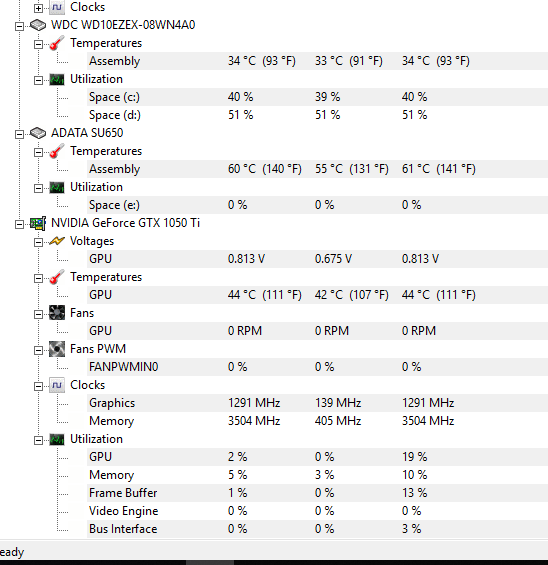Collapse the NVIDIA GeForce GTX 1050 Ti node

point(19,224)
